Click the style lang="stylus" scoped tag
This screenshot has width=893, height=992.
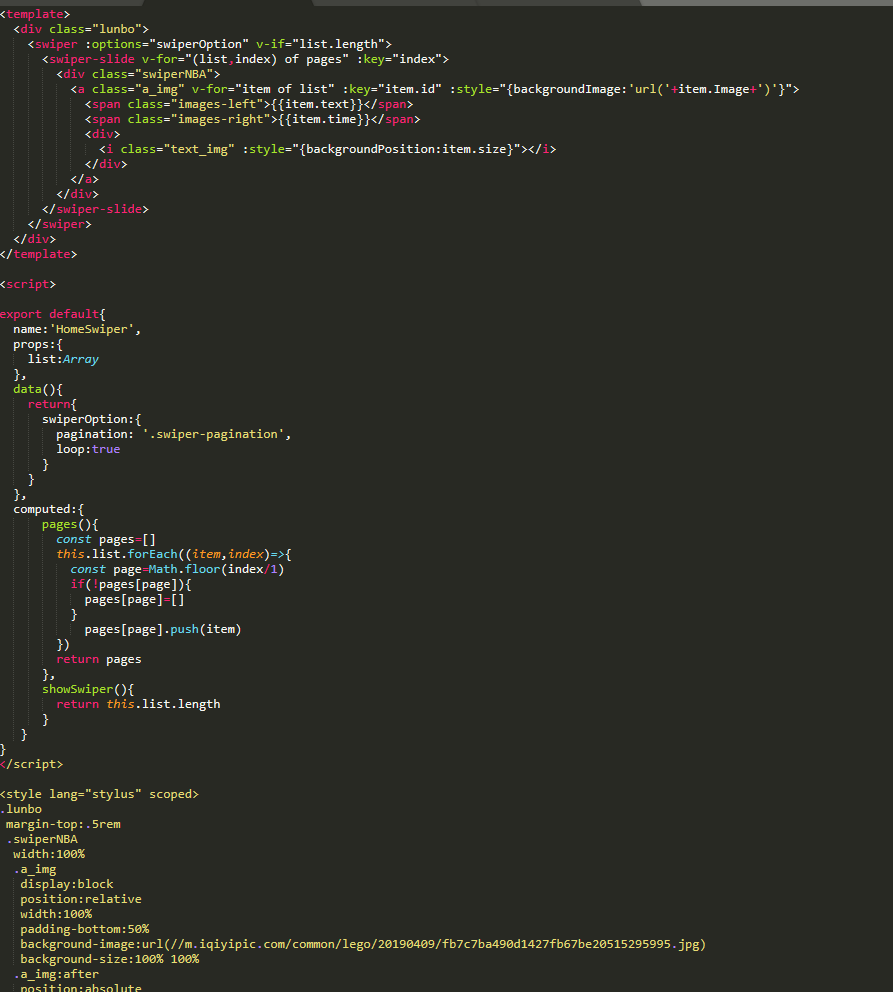(99, 795)
